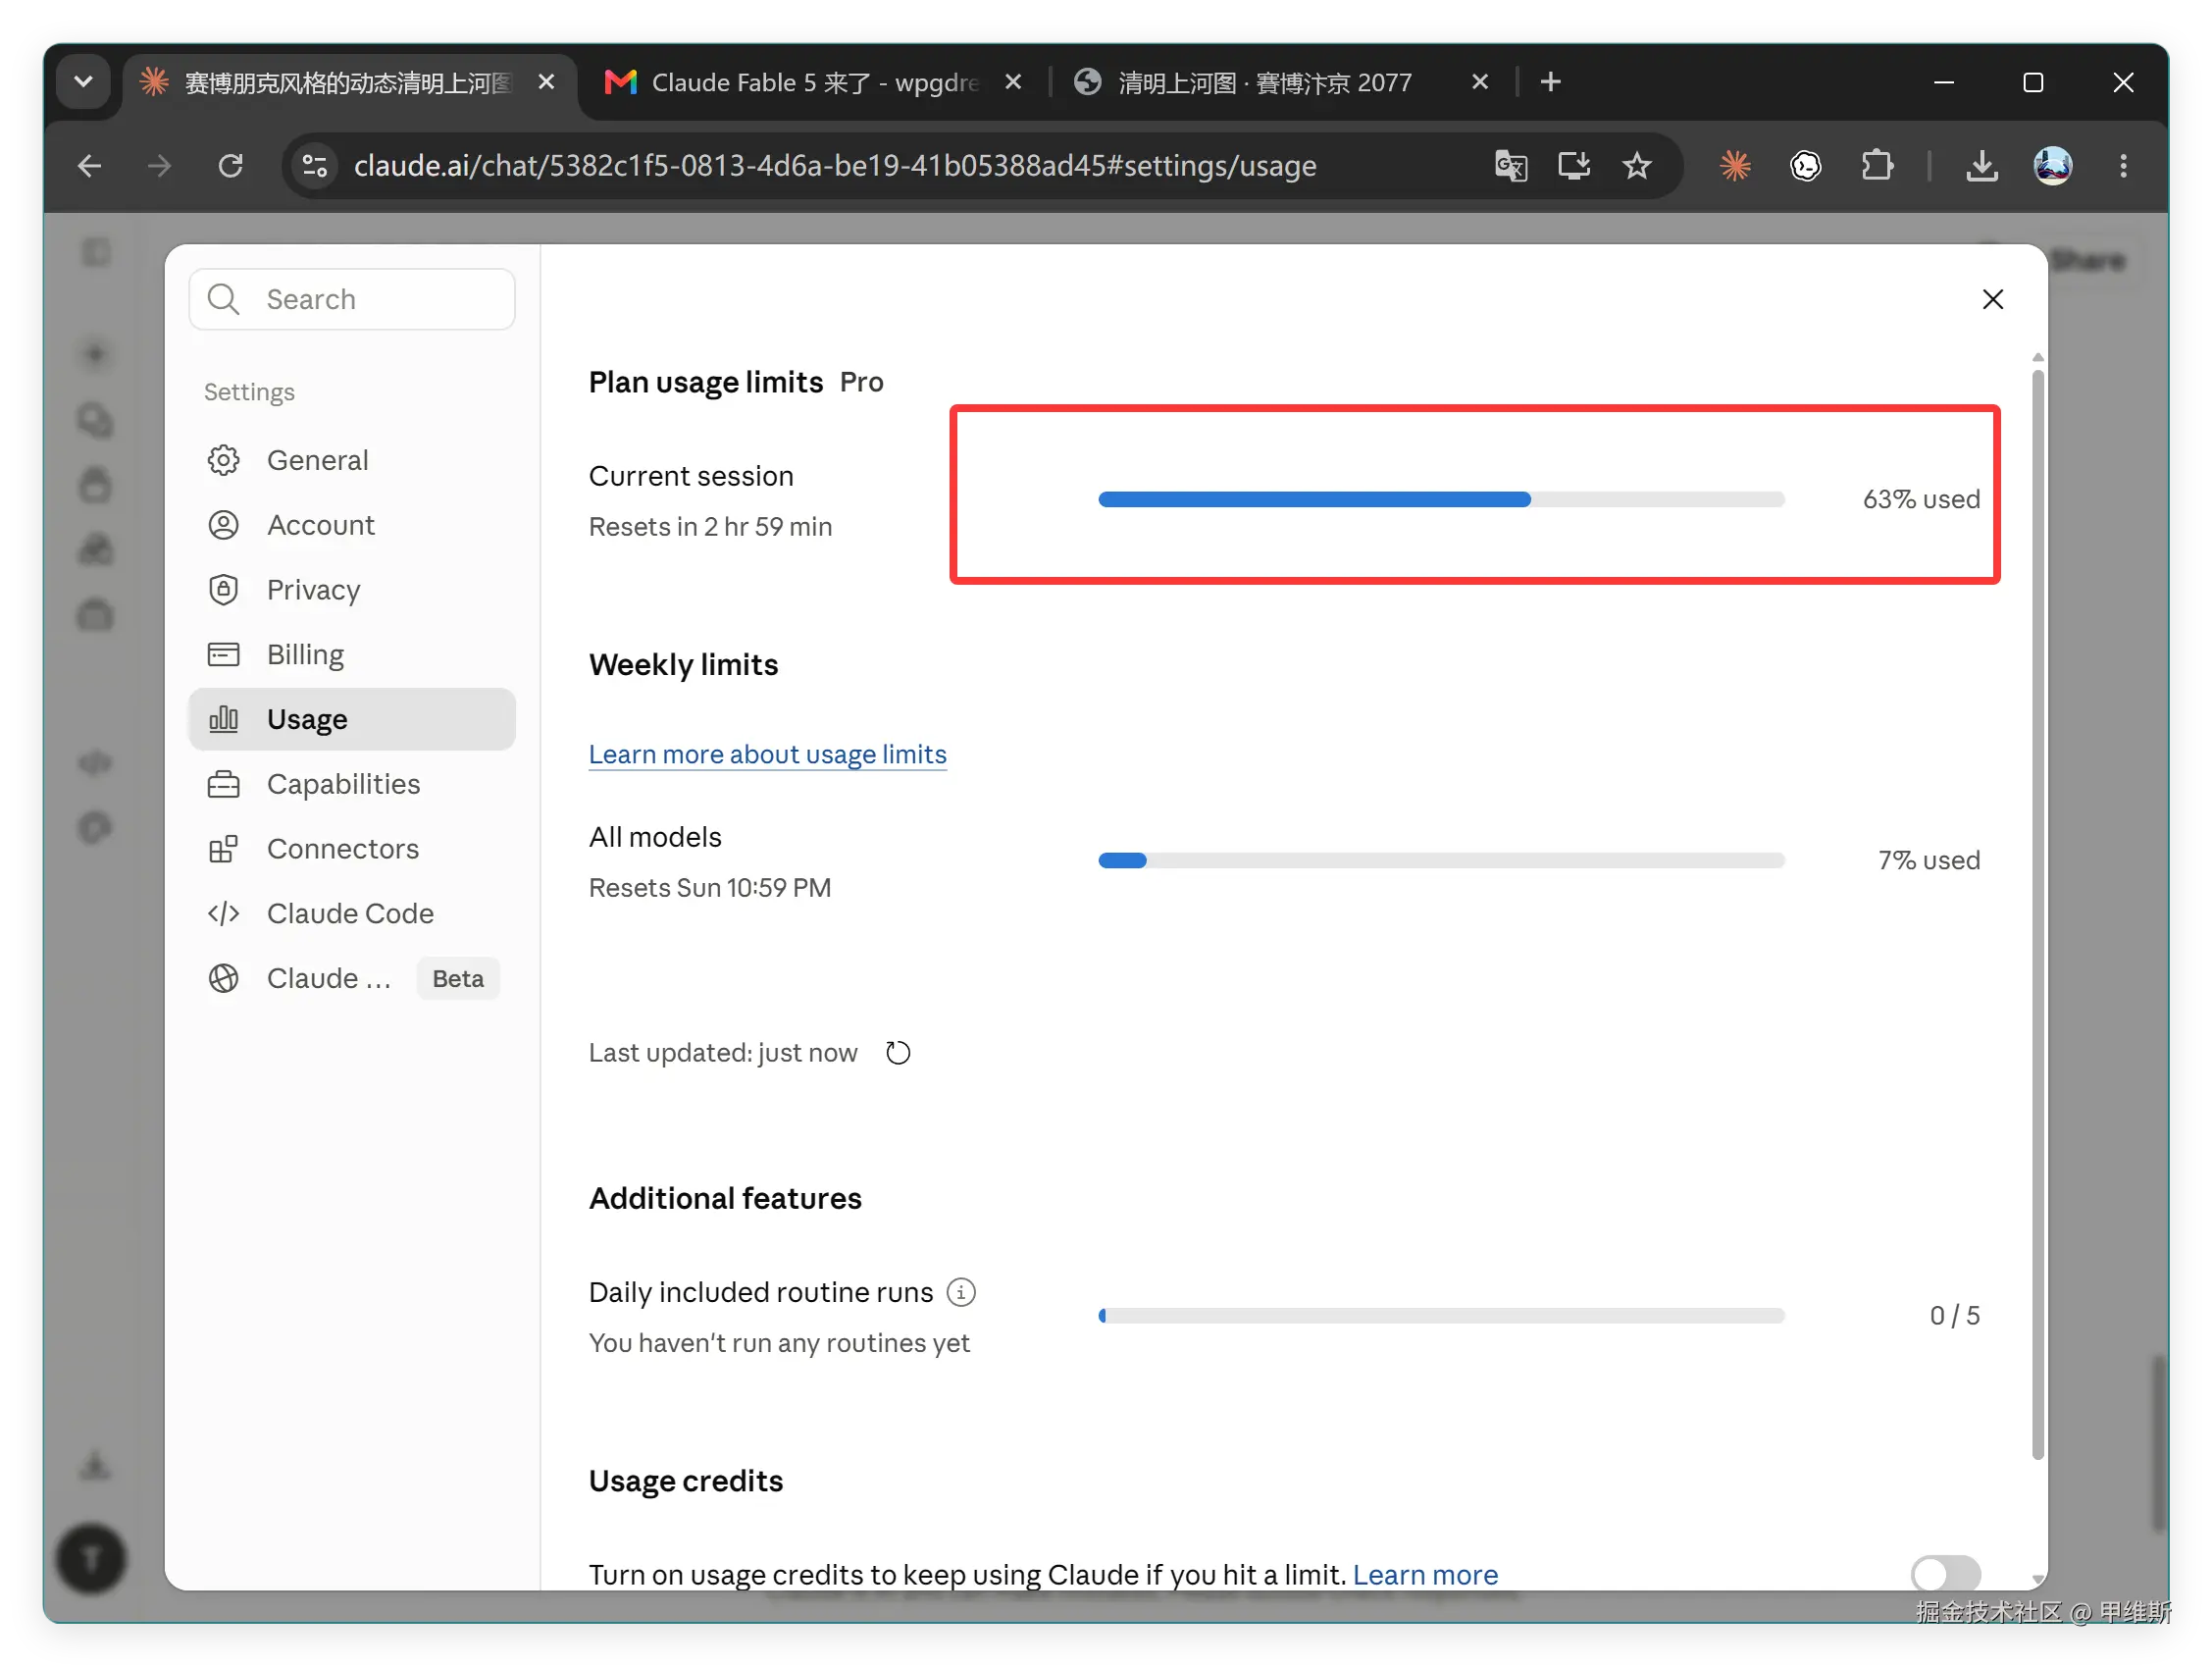Close the settings dialog with the X

click(1993, 299)
